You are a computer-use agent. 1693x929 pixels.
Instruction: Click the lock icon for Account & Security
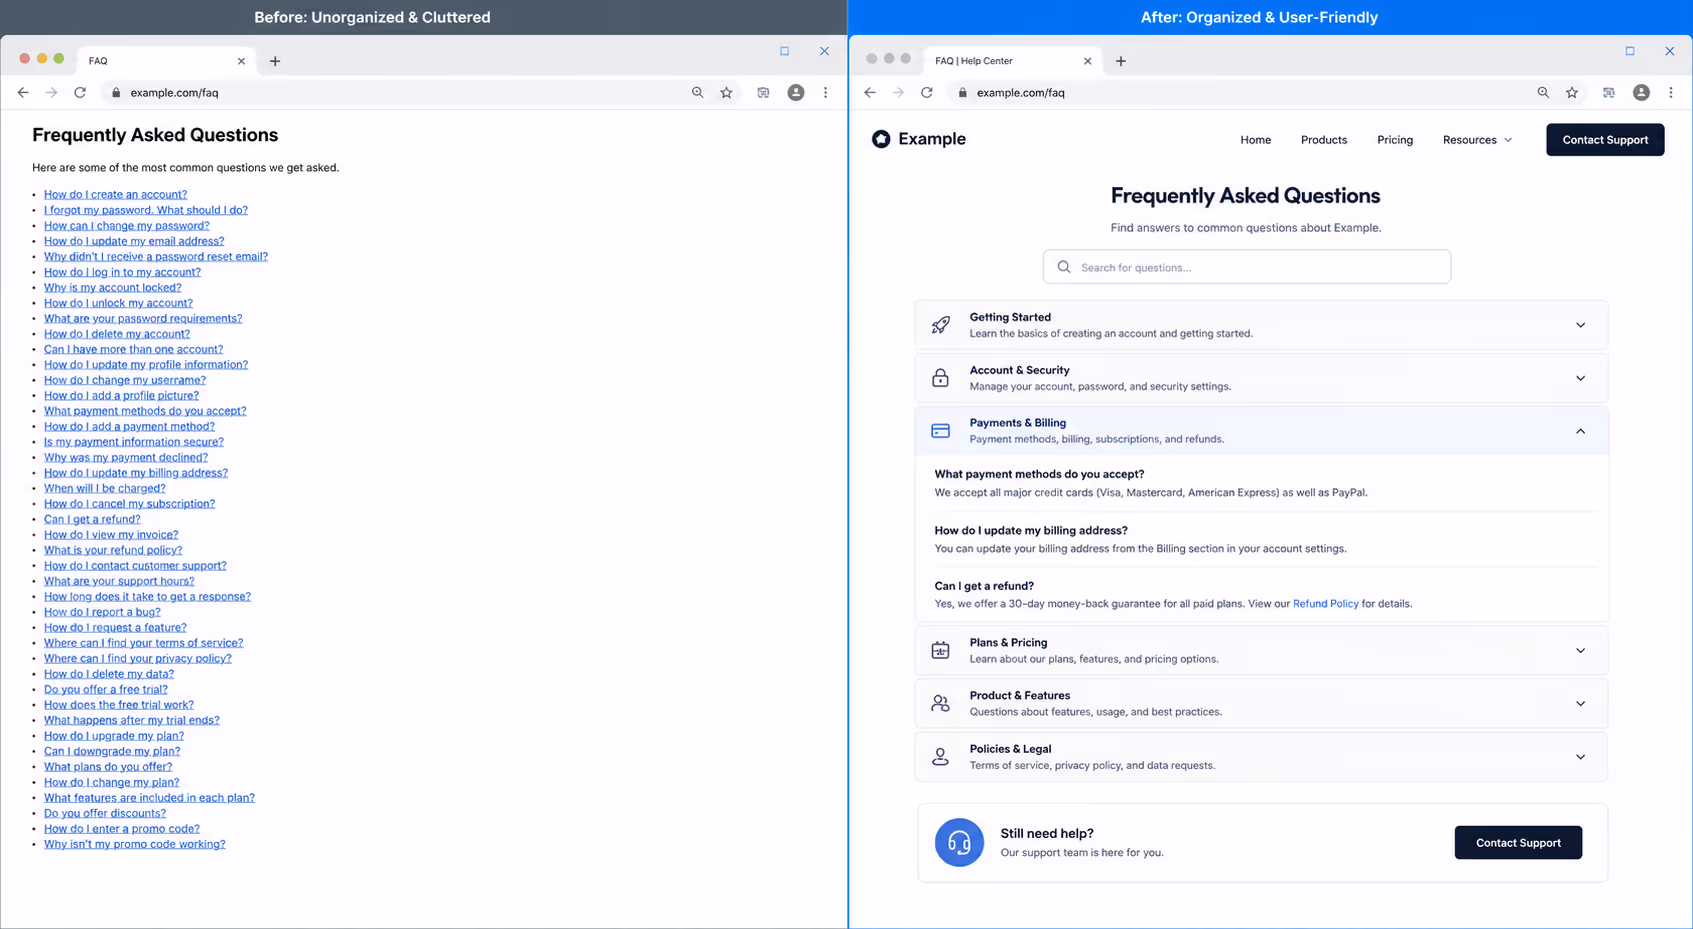click(x=940, y=378)
